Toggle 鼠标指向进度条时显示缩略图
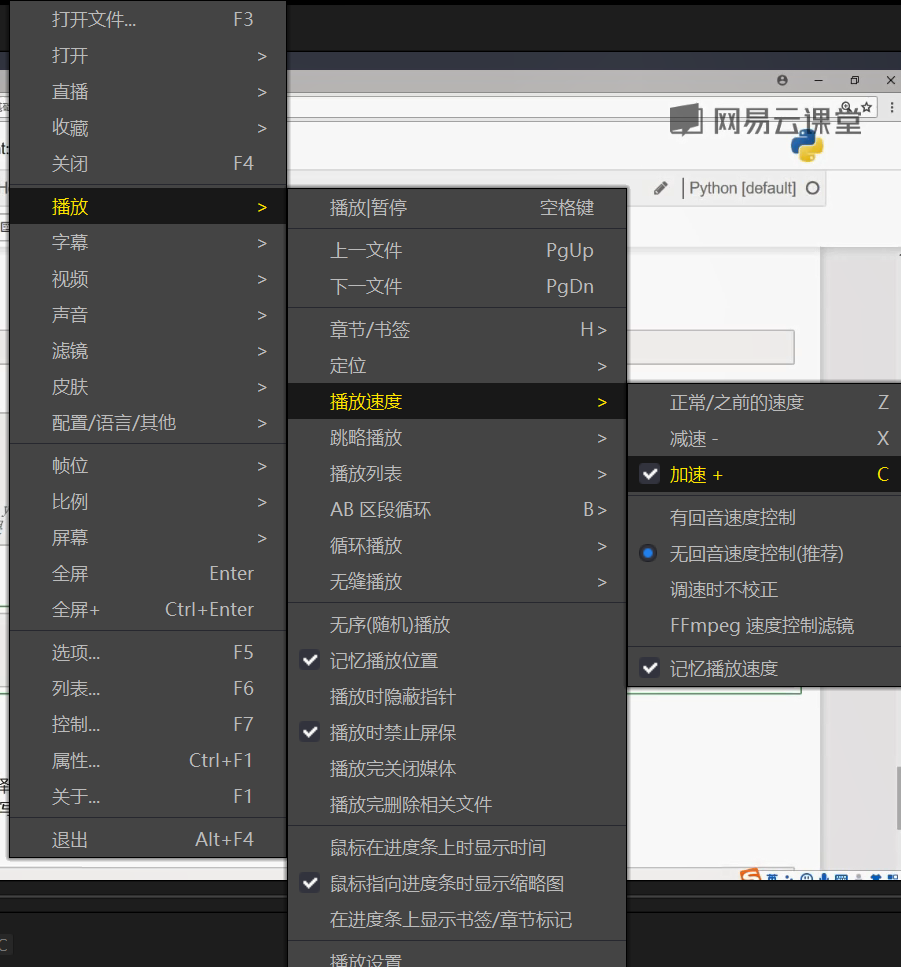Viewport: 901px width, 967px height. click(457, 883)
